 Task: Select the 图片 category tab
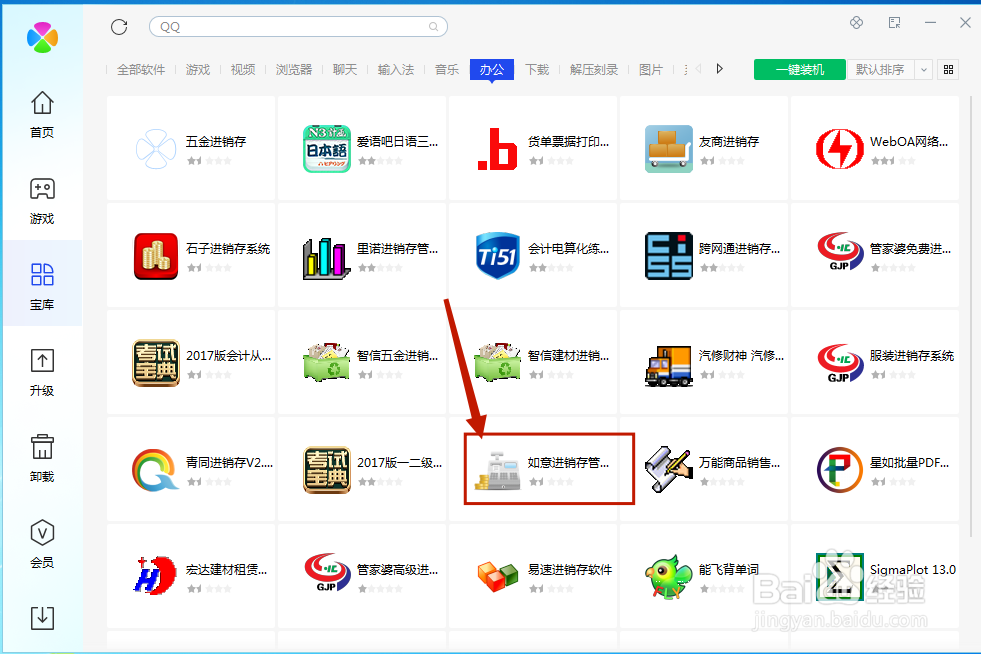(651, 69)
